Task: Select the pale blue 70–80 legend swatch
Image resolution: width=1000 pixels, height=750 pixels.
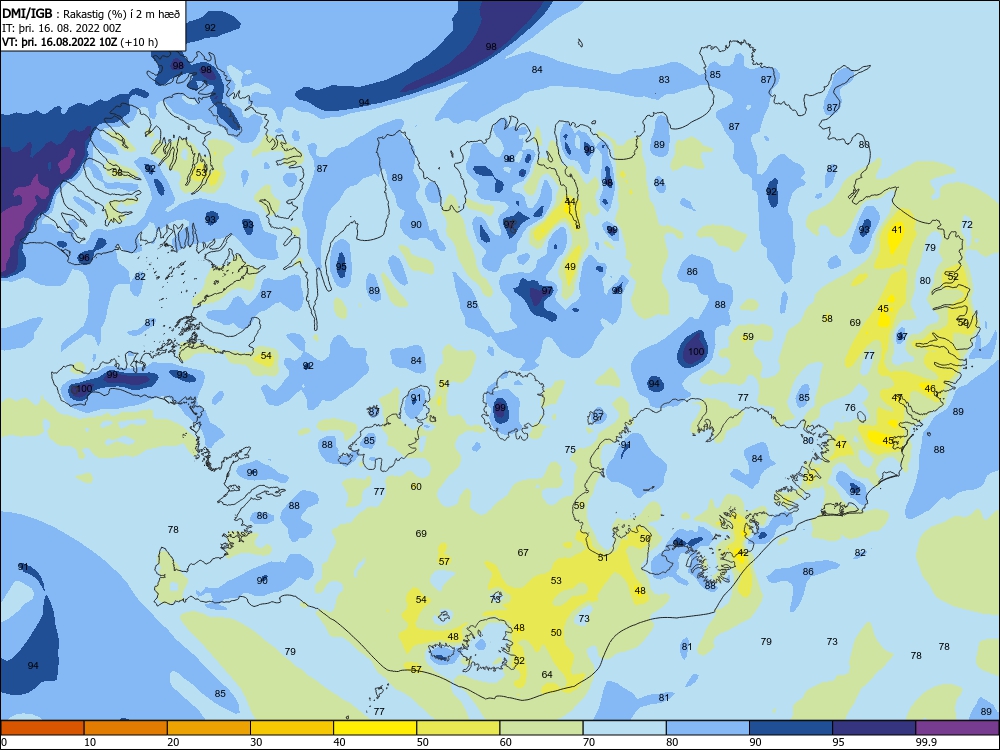Action: click(x=624, y=728)
